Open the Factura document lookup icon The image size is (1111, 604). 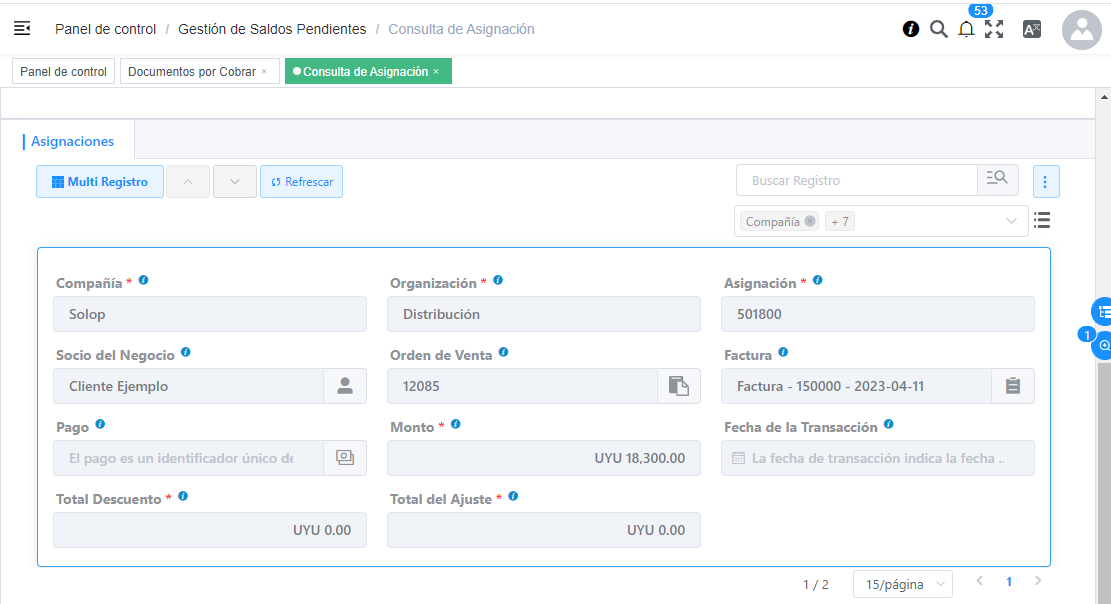pyautogui.click(x=1012, y=386)
